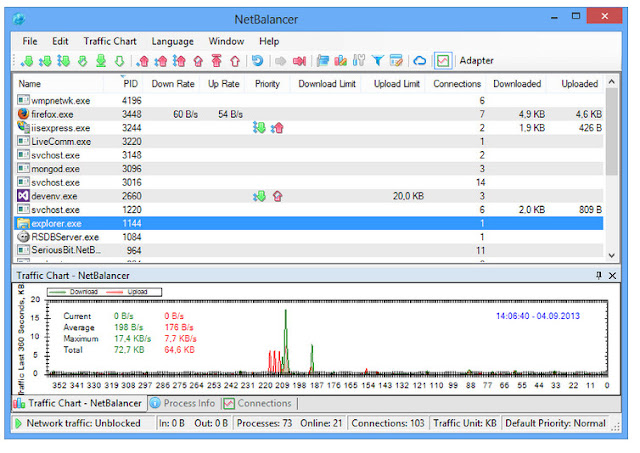Viewport: 640px width, 453px height.
Task: Click the limit download green bar-arrow icon
Action: click(x=101, y=61)
